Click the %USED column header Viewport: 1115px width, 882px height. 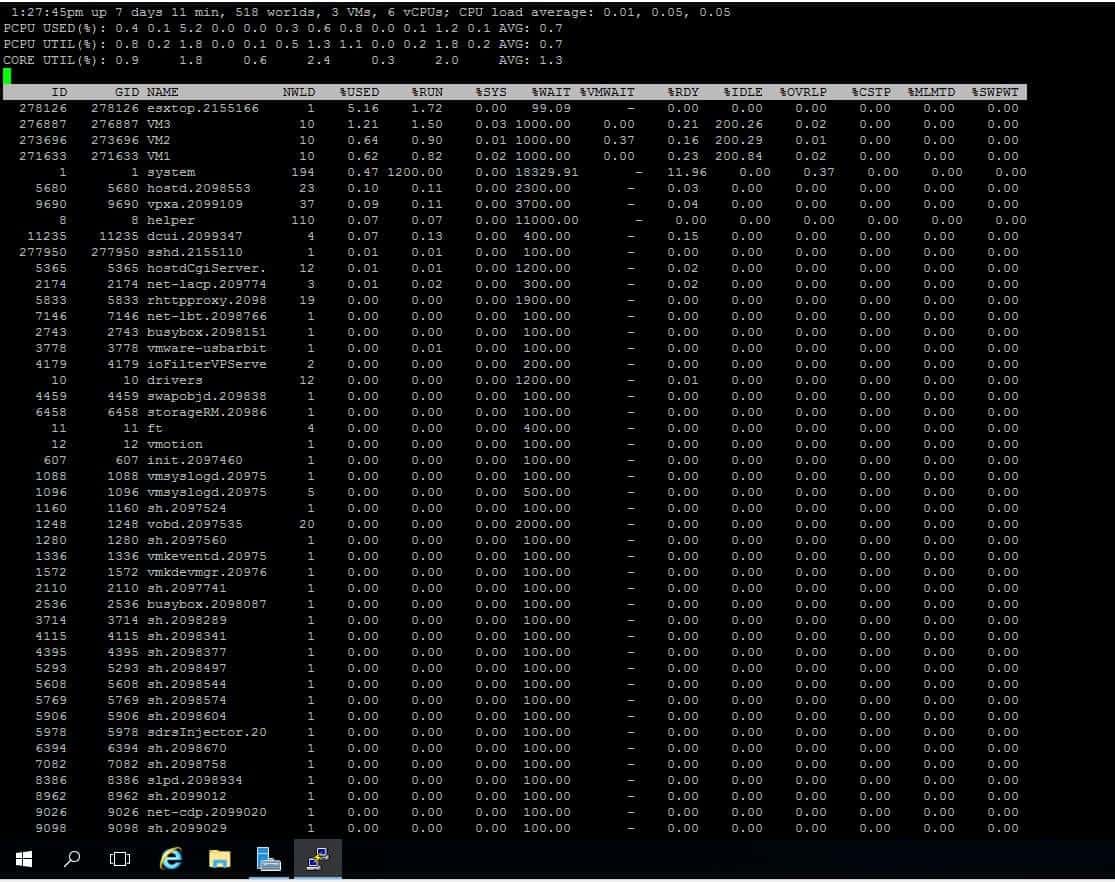point(359,92)
